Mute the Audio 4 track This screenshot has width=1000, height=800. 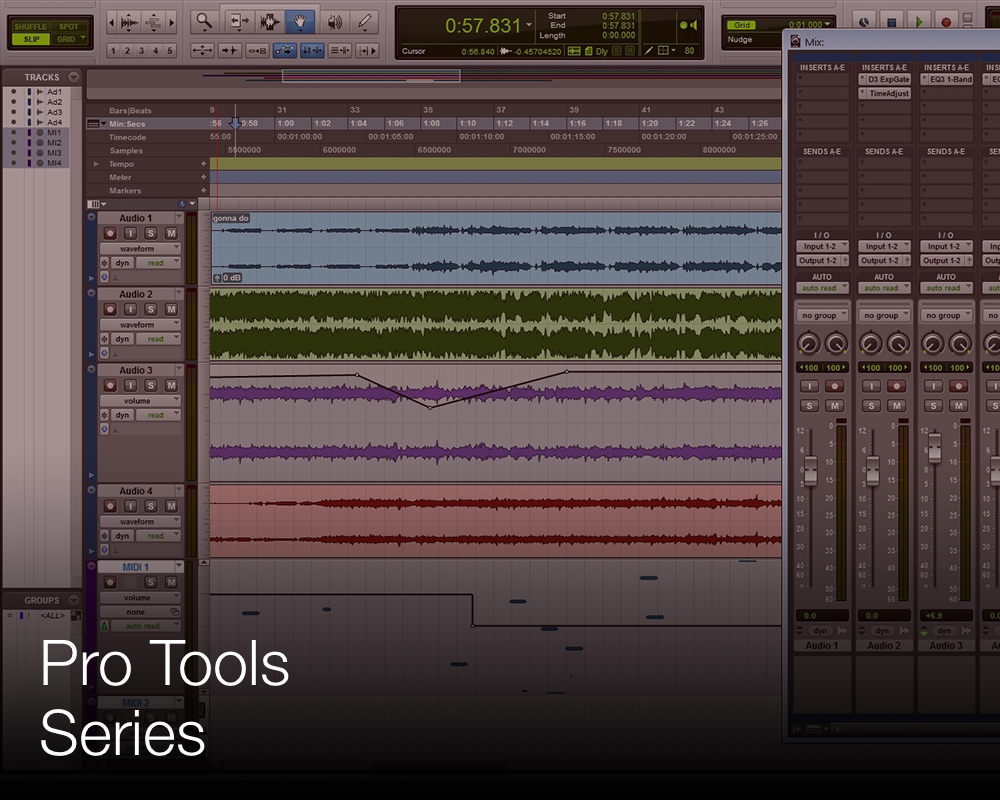click(x=171, y=506)
